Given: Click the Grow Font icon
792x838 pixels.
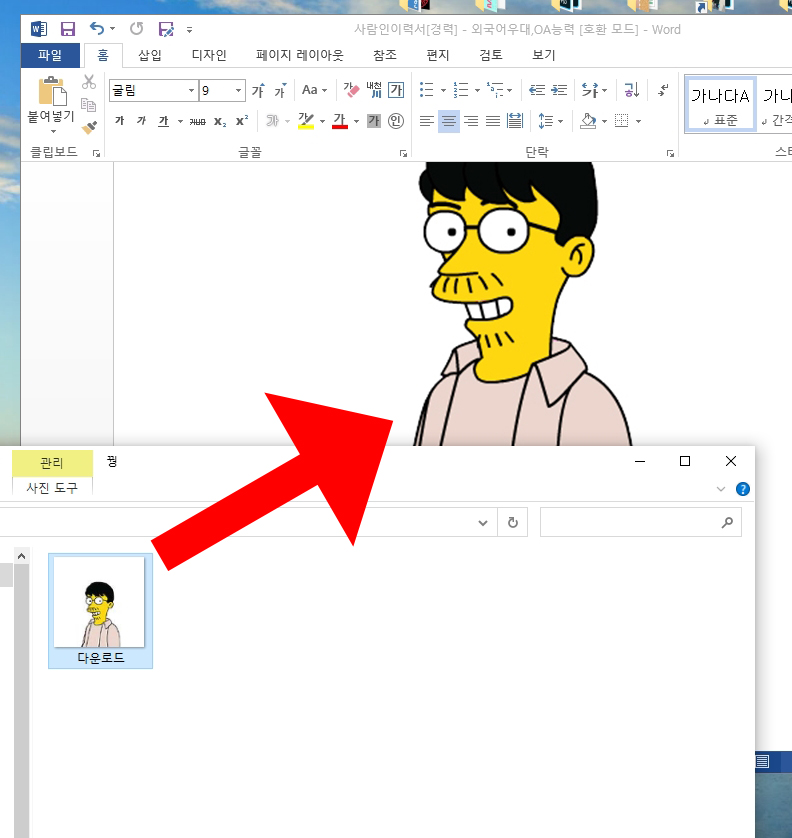Looking at the screenshot, I should [x=259, y=90].
